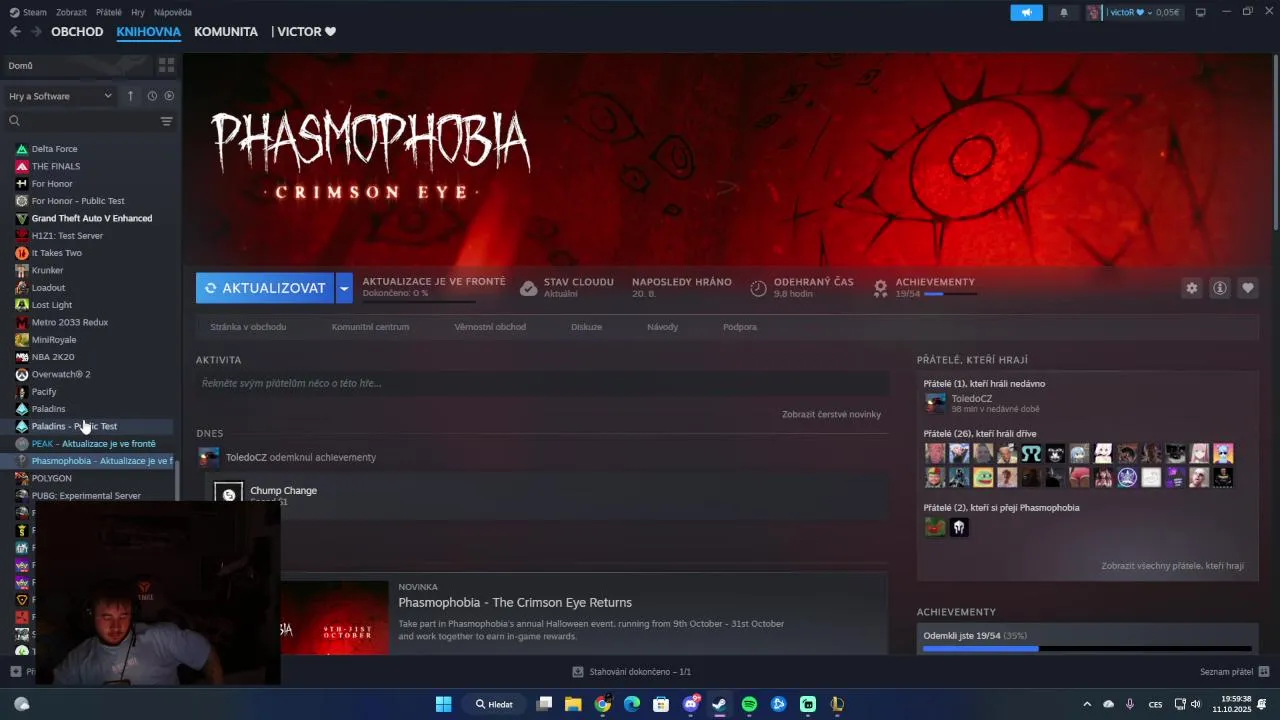Click the activity text input field
Screen dimensions: 1280x720
point(542,383)
